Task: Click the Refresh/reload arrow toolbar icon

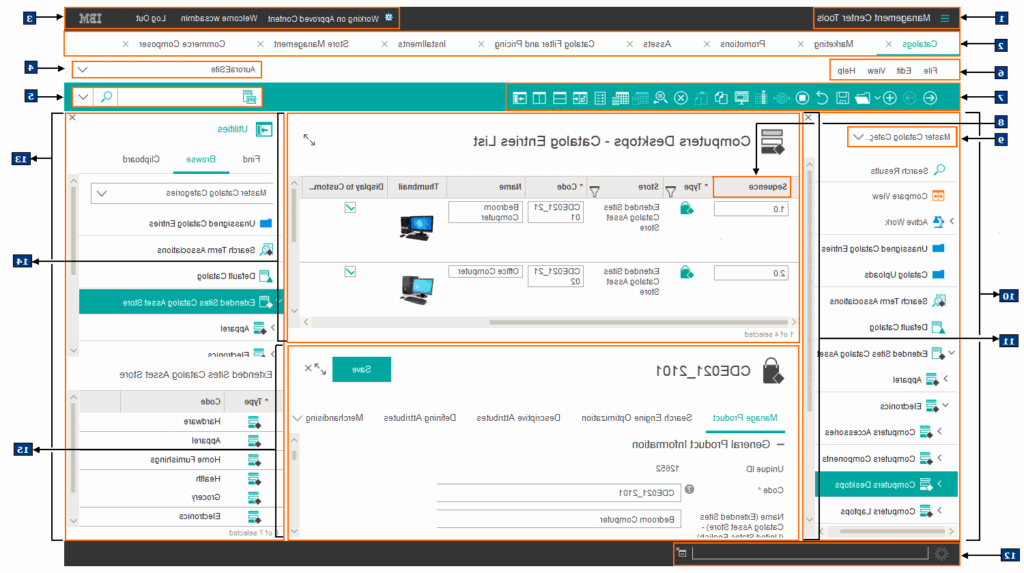Action: coord(821,97)
